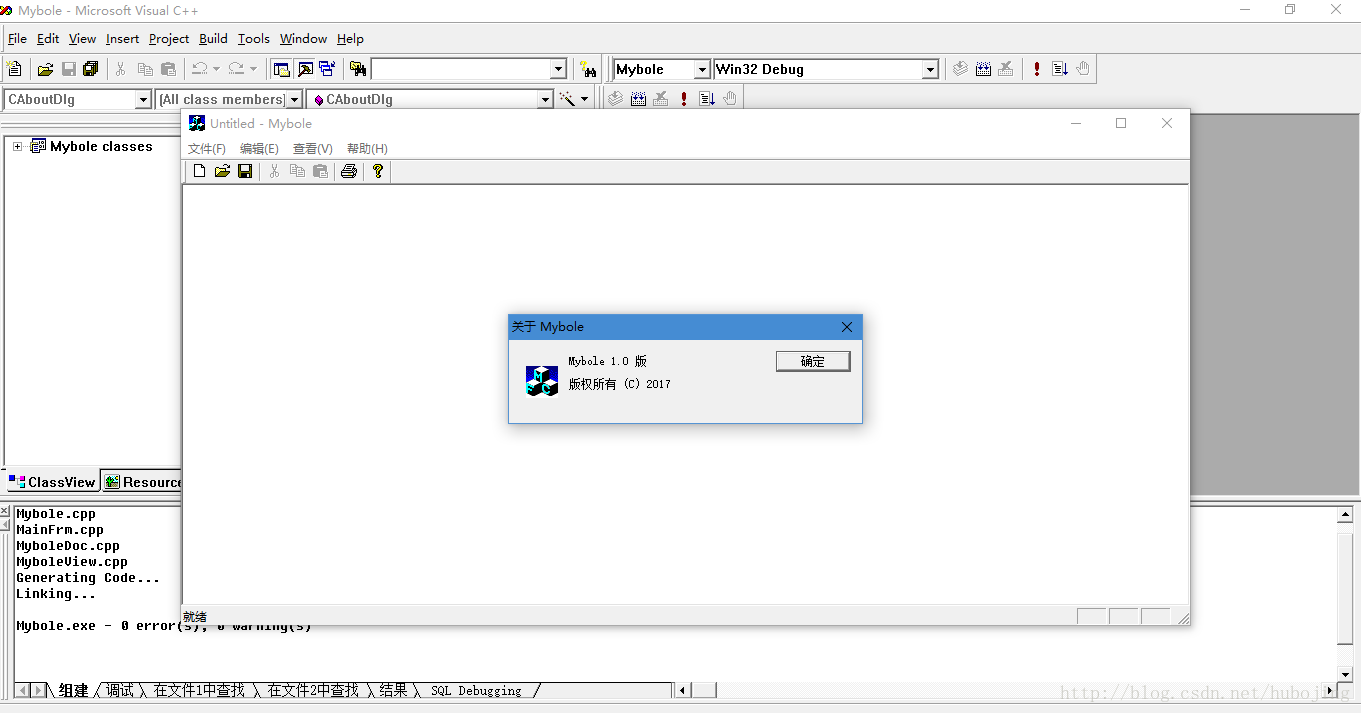Click the Paste icon in Visual C++ main toolbar
The image size is (1361, 713).
[x=168, y=69]
